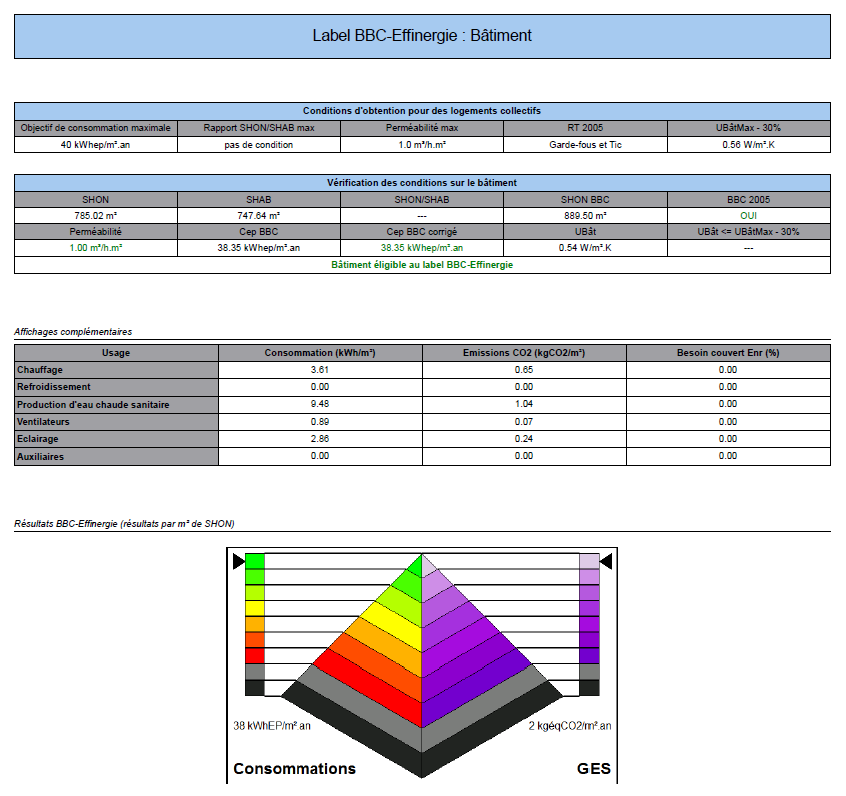Click the Refroidissement row label
The width and height of the screenshot is (846, 796).
coord(53,387)
